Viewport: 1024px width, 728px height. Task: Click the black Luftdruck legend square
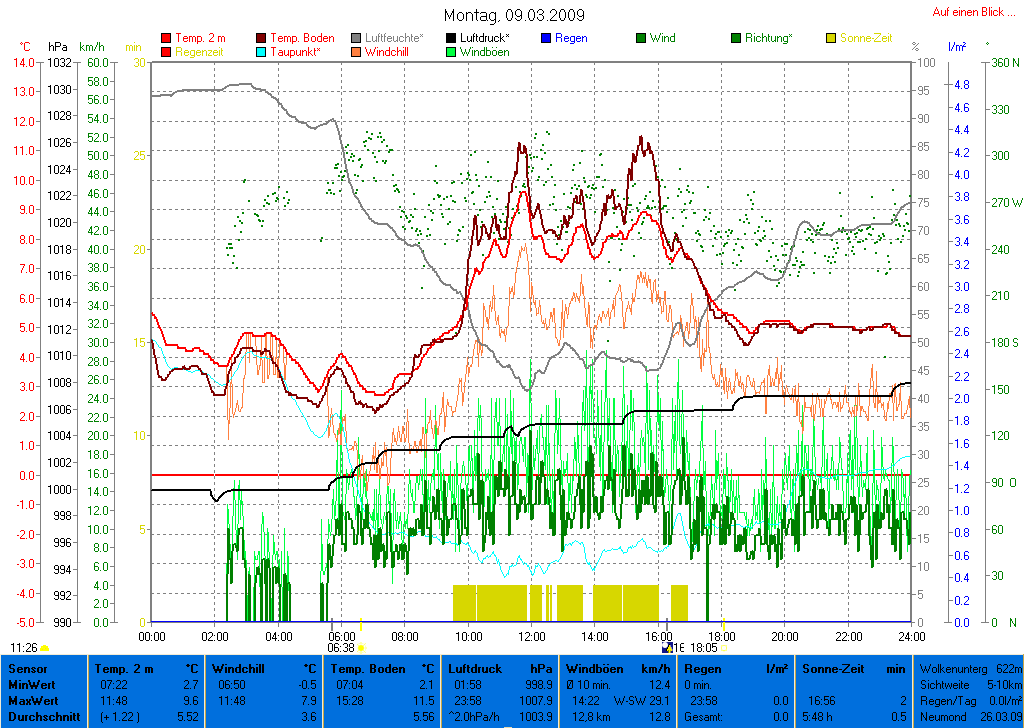click(x=452, y=38)
